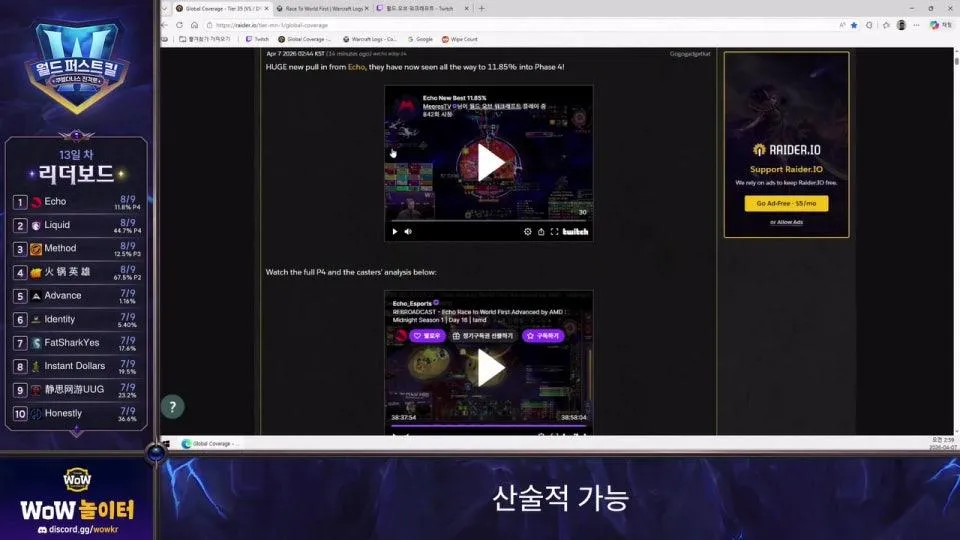Screen dimensions: 960x540
Task: Go back in browser history
Action: pos(164,25)
